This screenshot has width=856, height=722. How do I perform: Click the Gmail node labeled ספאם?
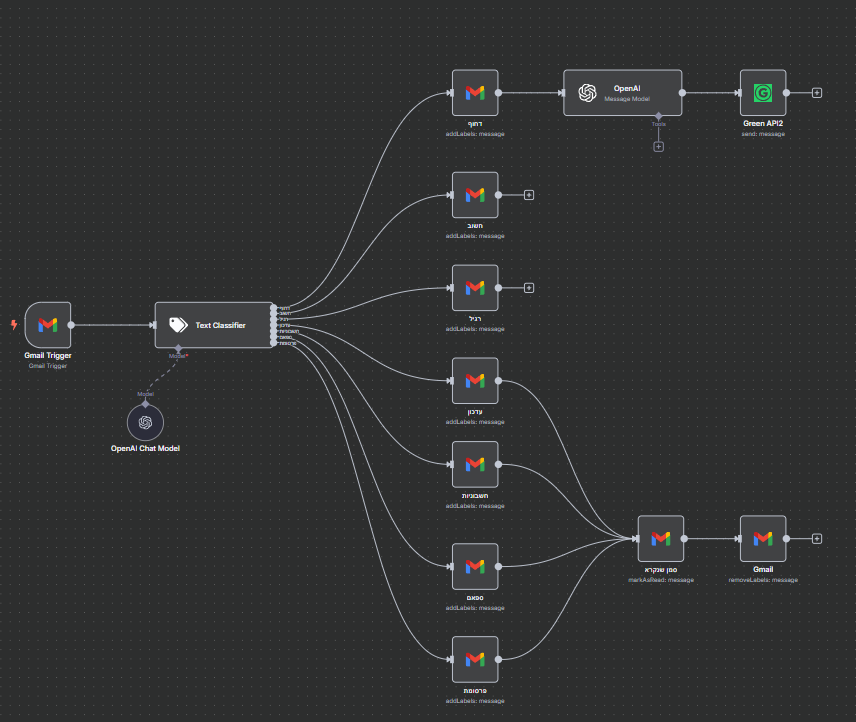click(x=475, y=566)
